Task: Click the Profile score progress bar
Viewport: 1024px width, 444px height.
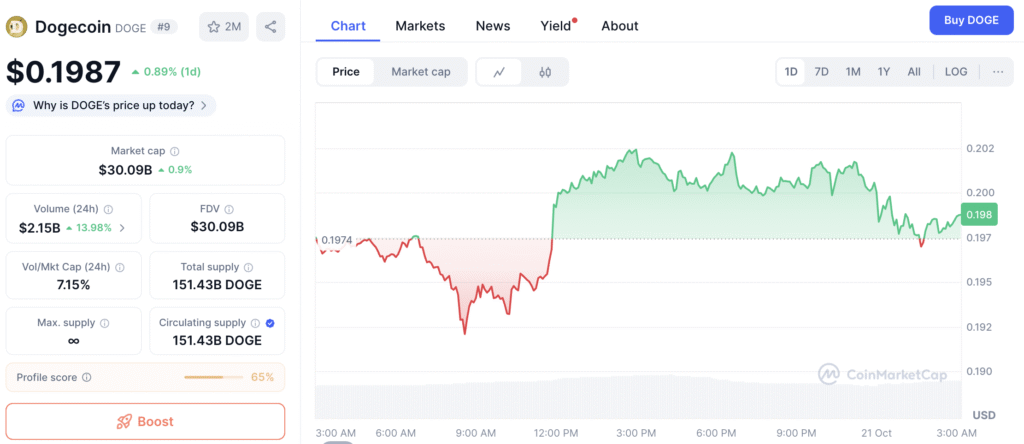Action: [213, 377]
